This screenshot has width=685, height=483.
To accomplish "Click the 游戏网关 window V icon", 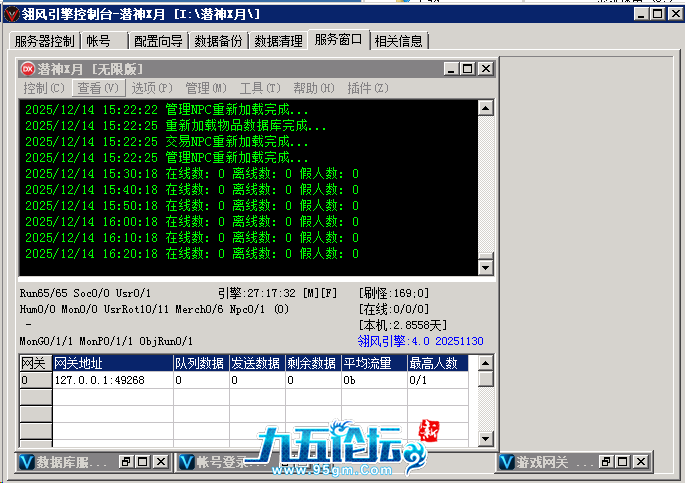I will [507, 462].
